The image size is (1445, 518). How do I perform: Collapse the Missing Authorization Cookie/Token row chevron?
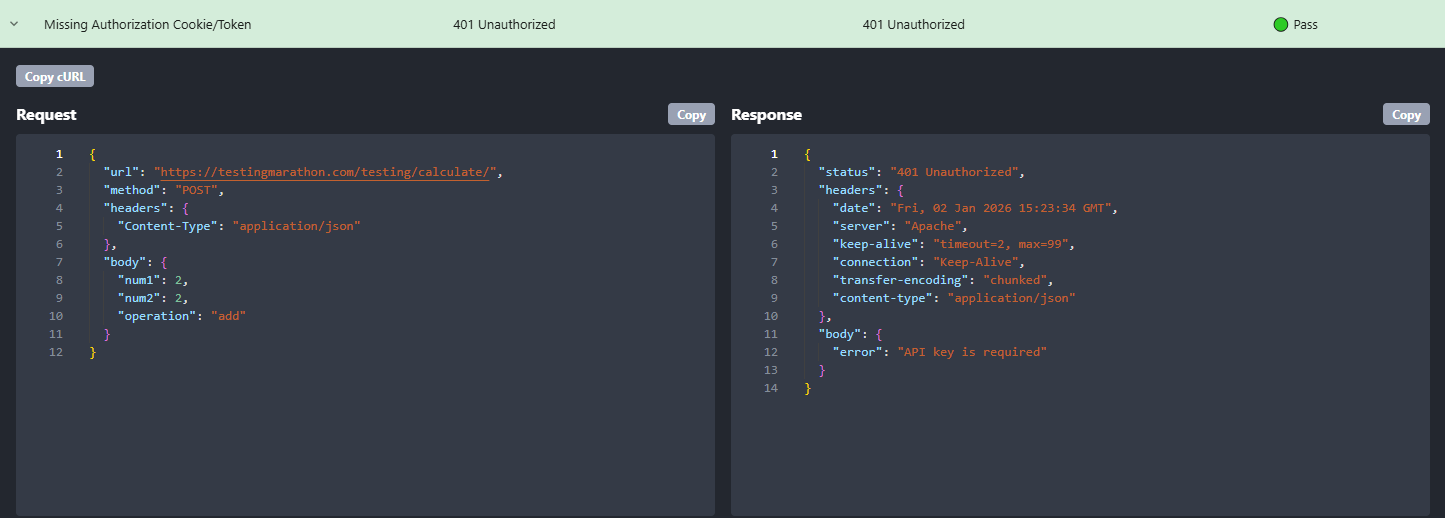(x=14, y=24)
